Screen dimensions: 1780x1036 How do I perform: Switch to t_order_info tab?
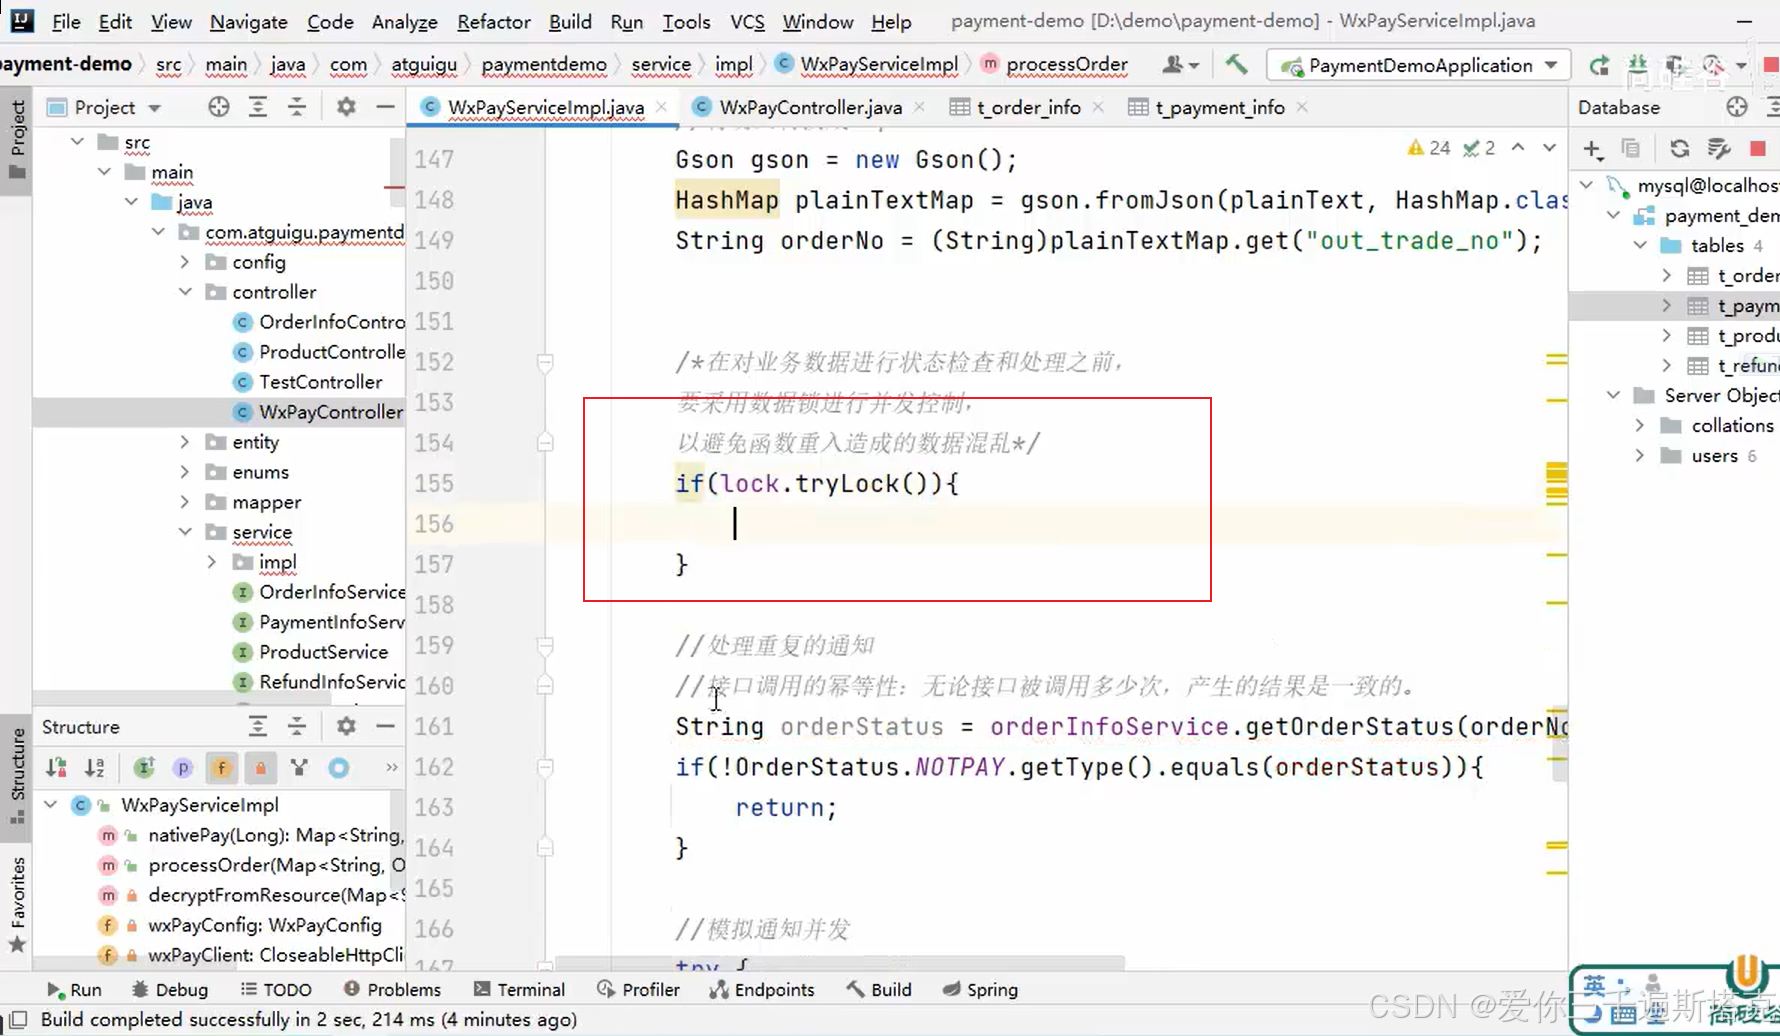point(1029,107)
